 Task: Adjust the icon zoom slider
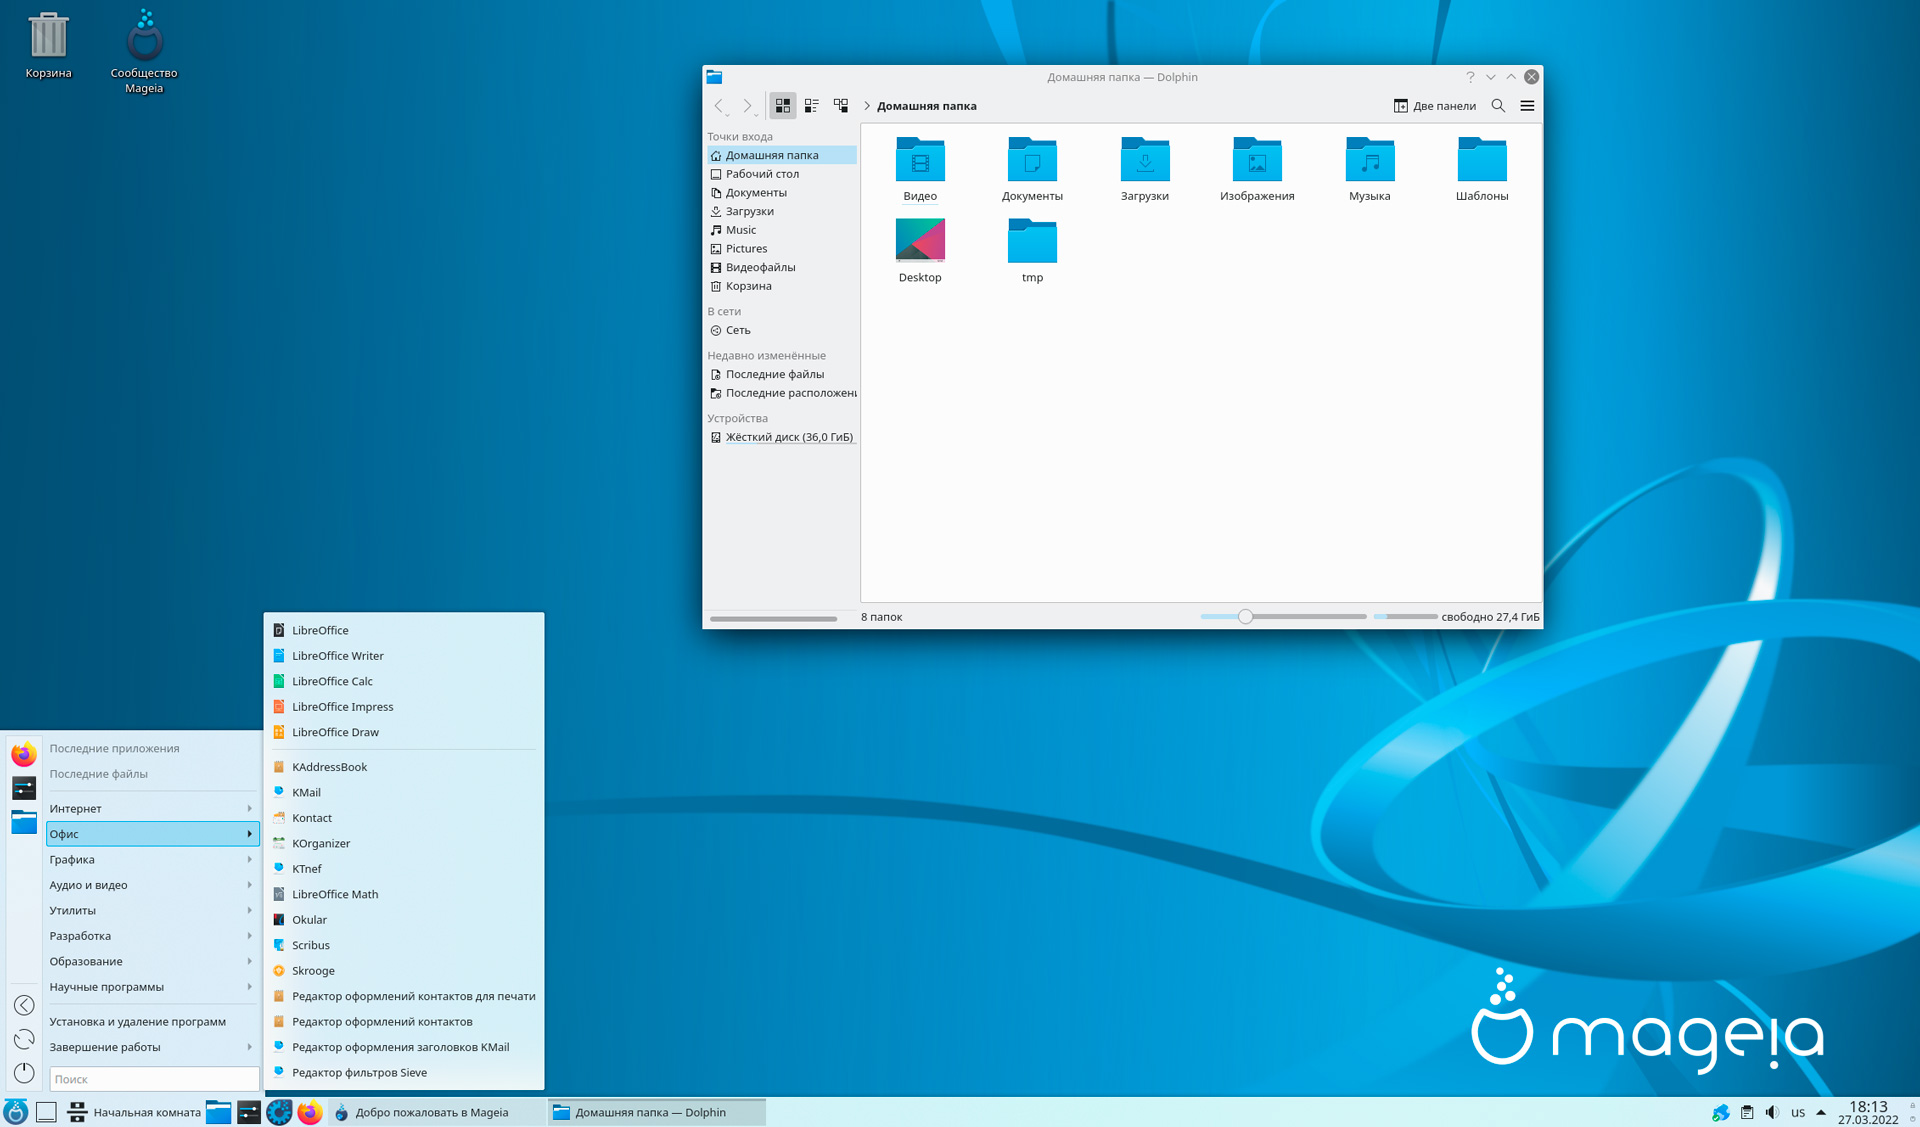pos(1245,617)
